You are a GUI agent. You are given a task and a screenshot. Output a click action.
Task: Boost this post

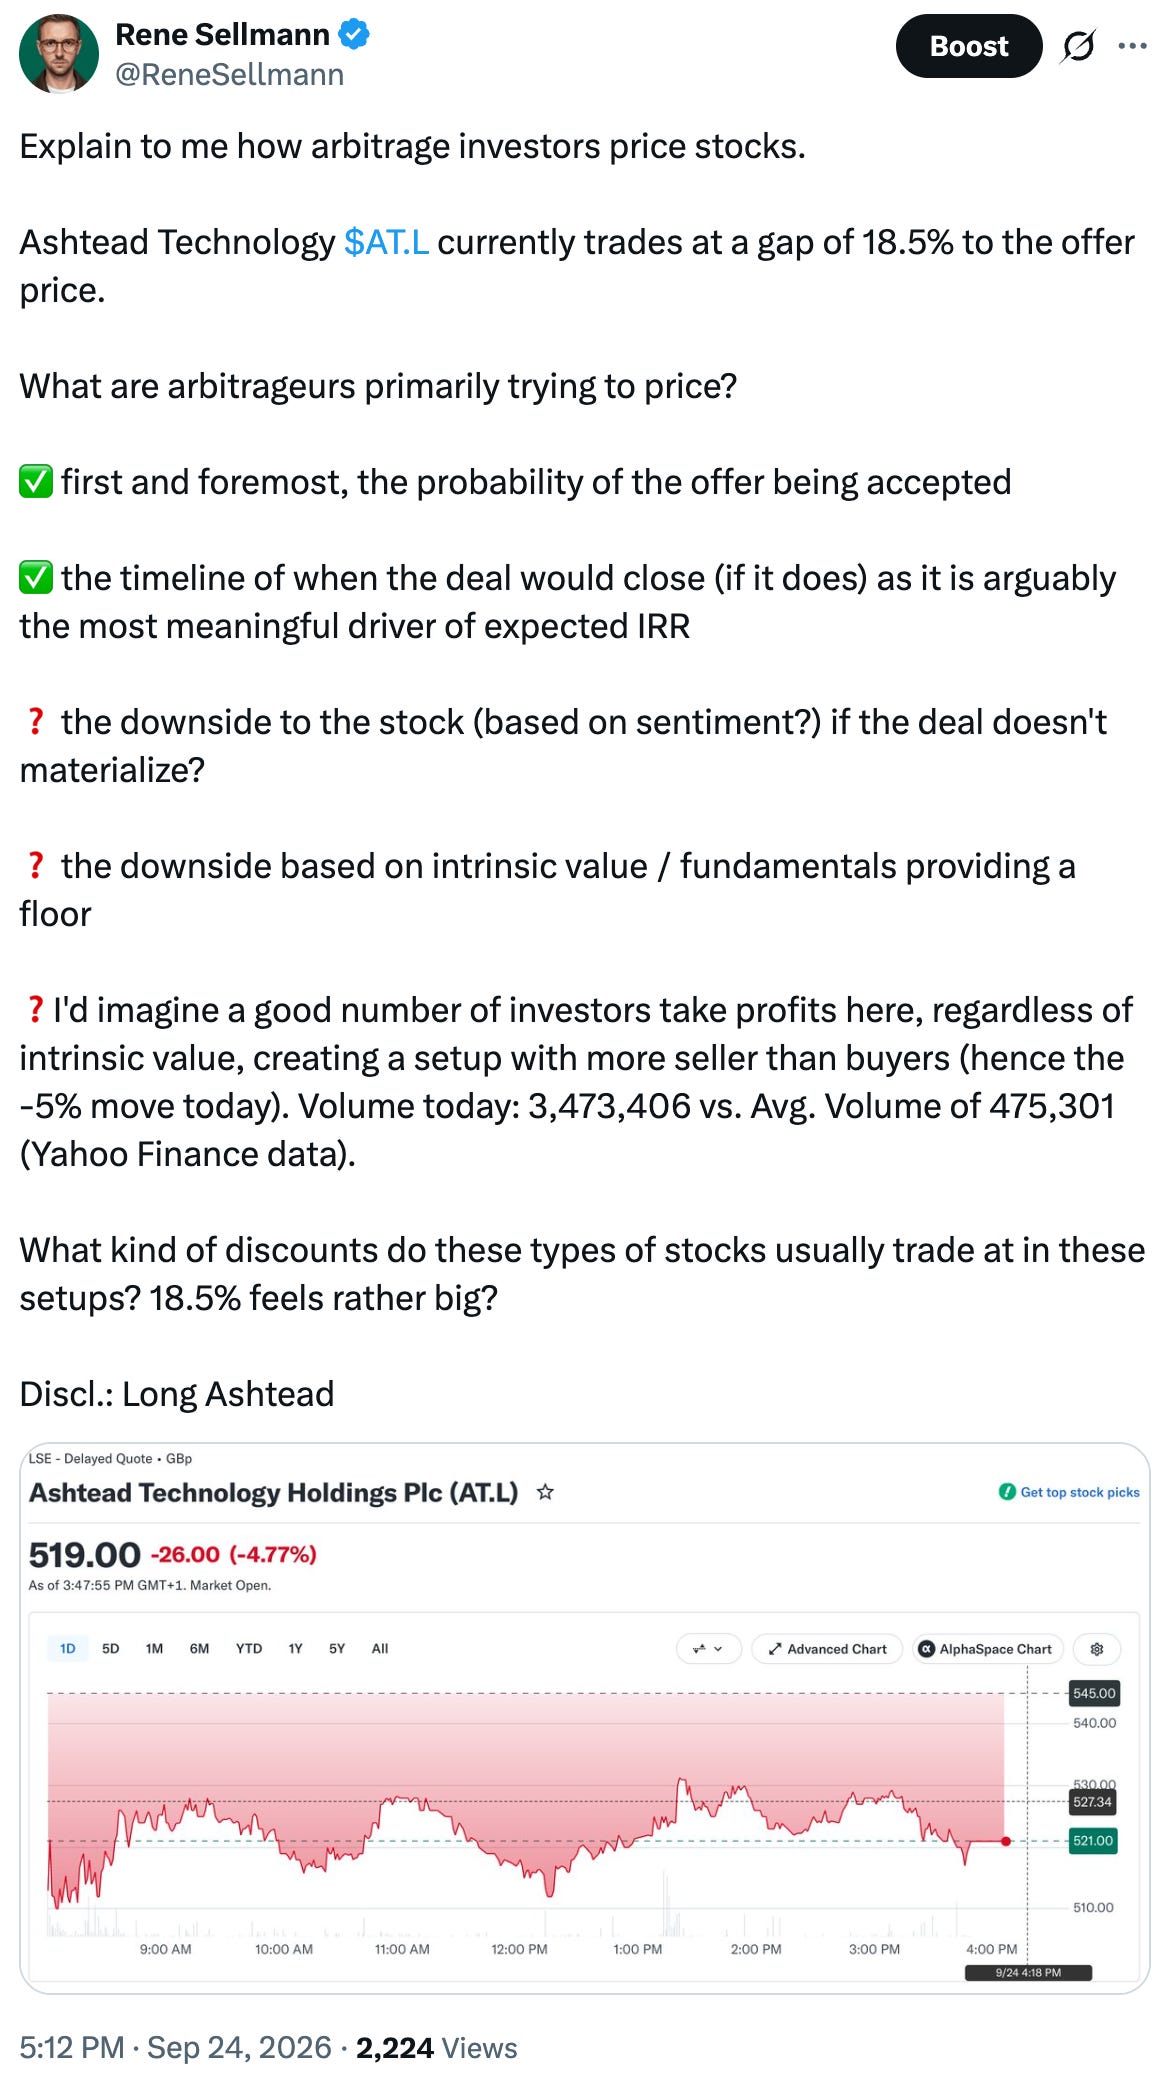[968, 46]
